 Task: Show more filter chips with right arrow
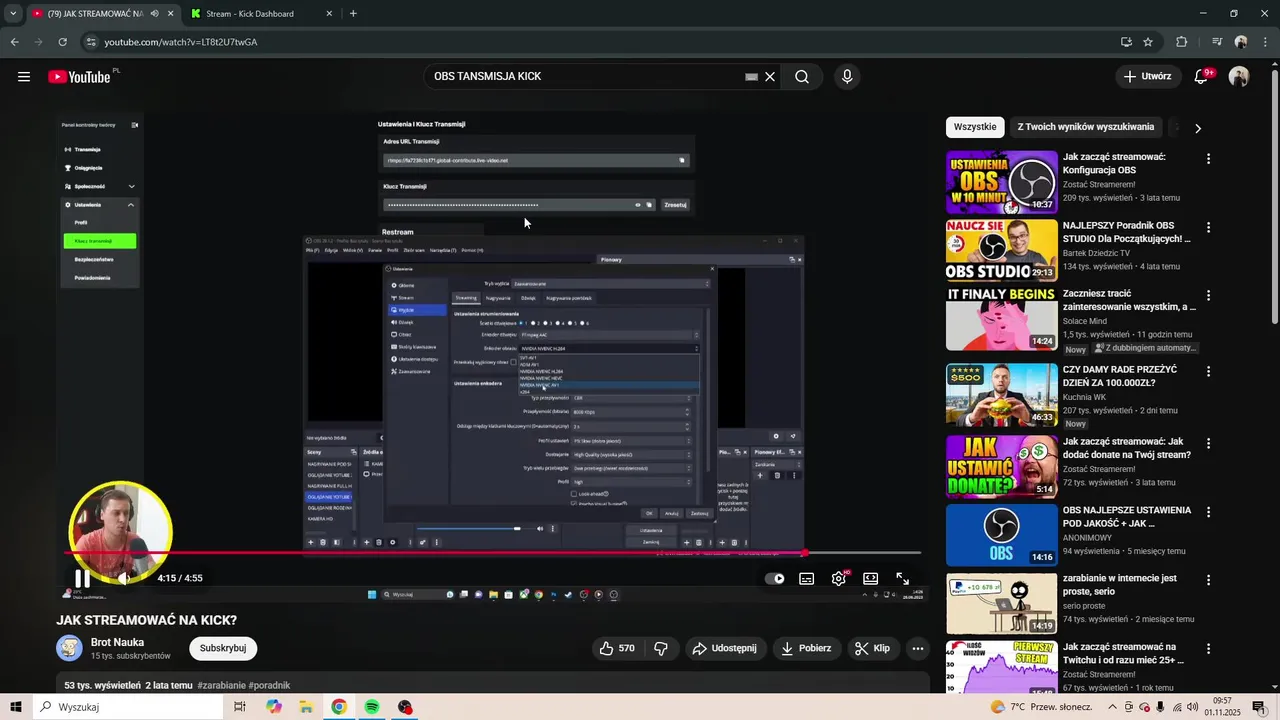click(x=1198, y=128)
